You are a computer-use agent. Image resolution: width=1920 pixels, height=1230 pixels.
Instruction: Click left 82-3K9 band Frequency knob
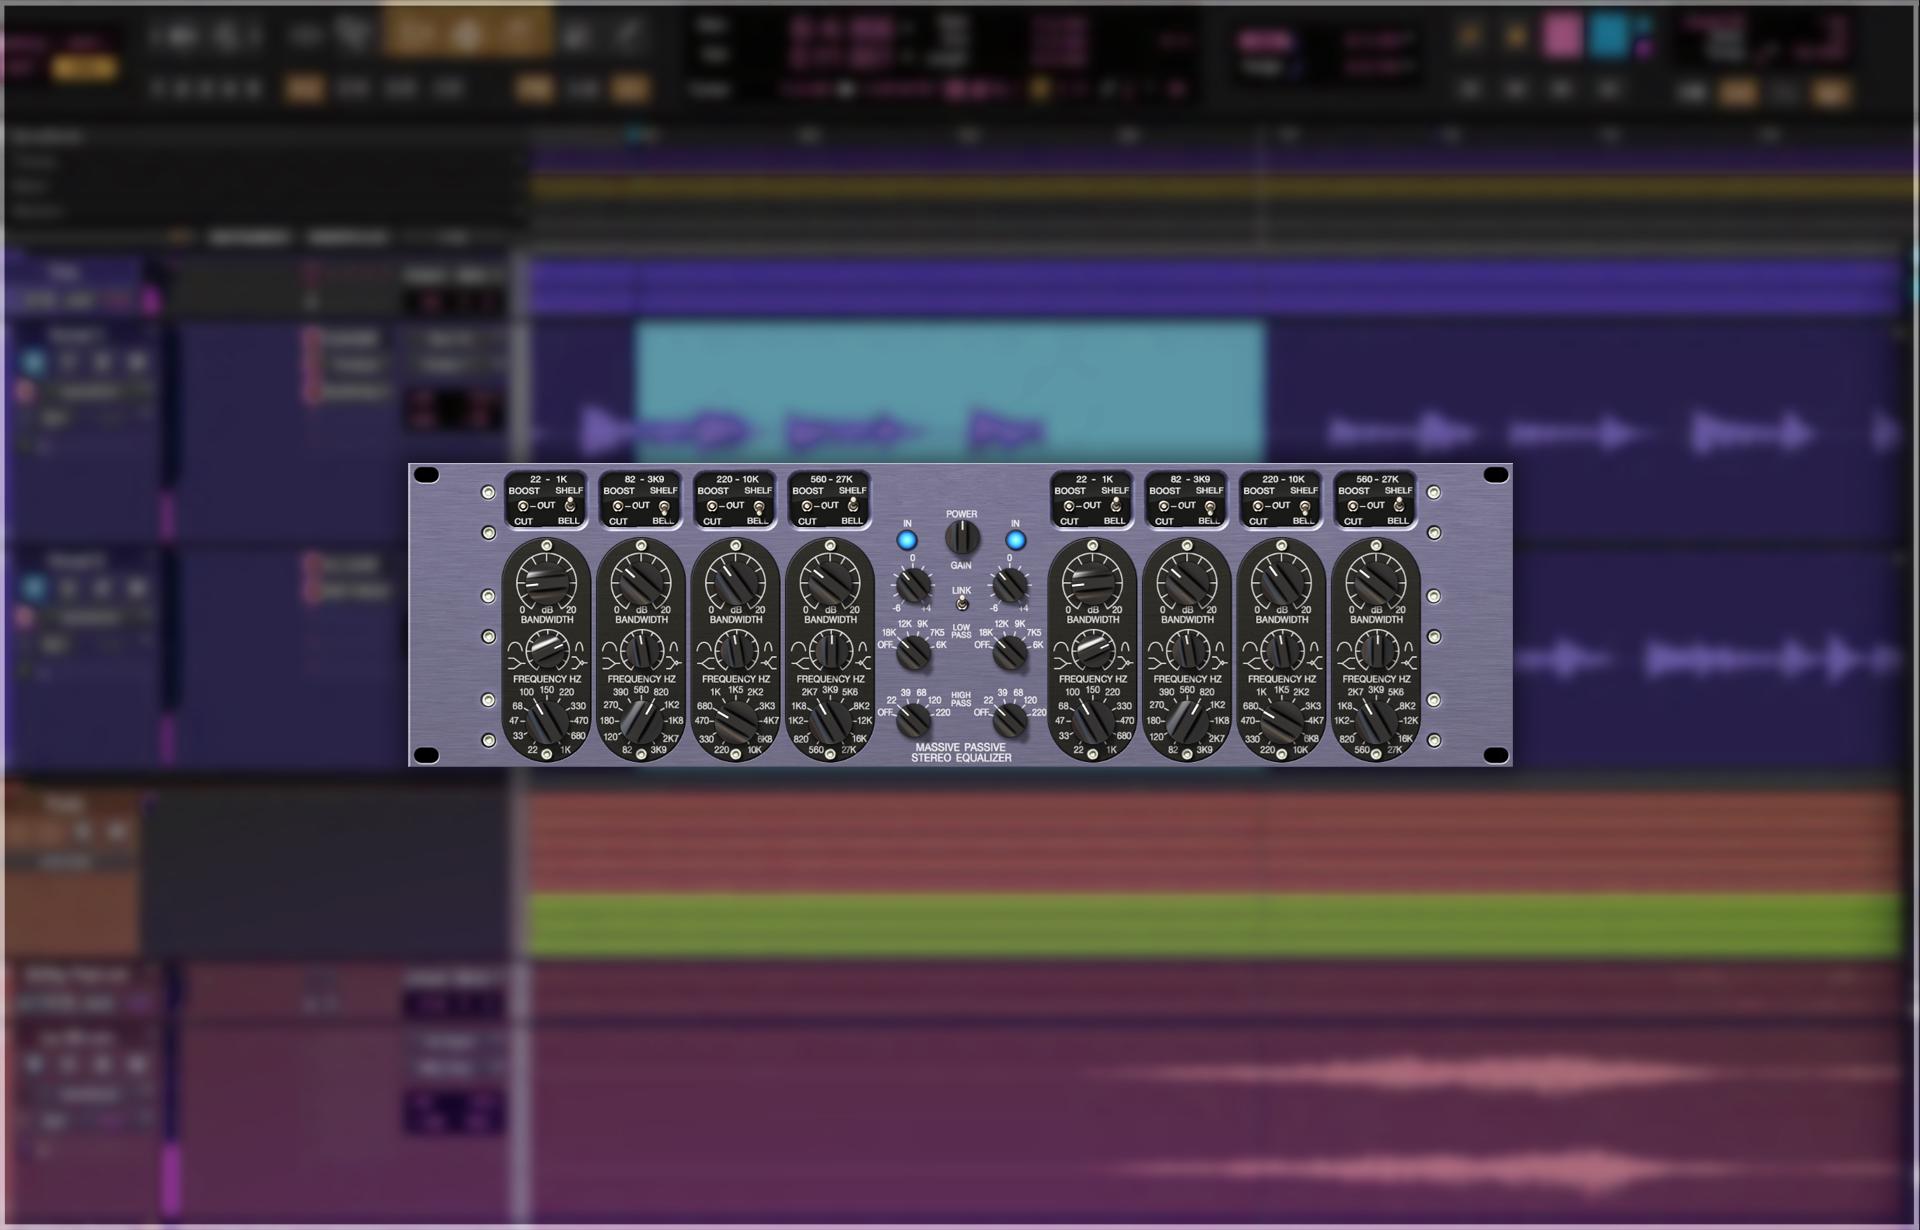coord(641,720)
